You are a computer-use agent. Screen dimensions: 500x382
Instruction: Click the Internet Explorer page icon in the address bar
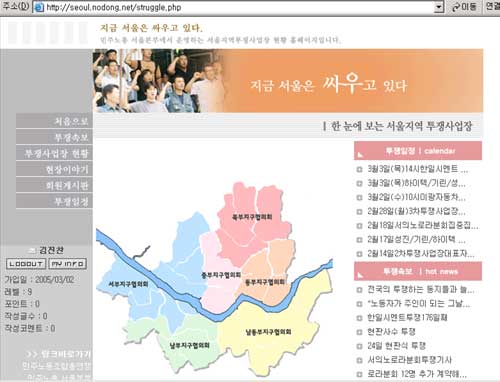(x=39, y=7)
